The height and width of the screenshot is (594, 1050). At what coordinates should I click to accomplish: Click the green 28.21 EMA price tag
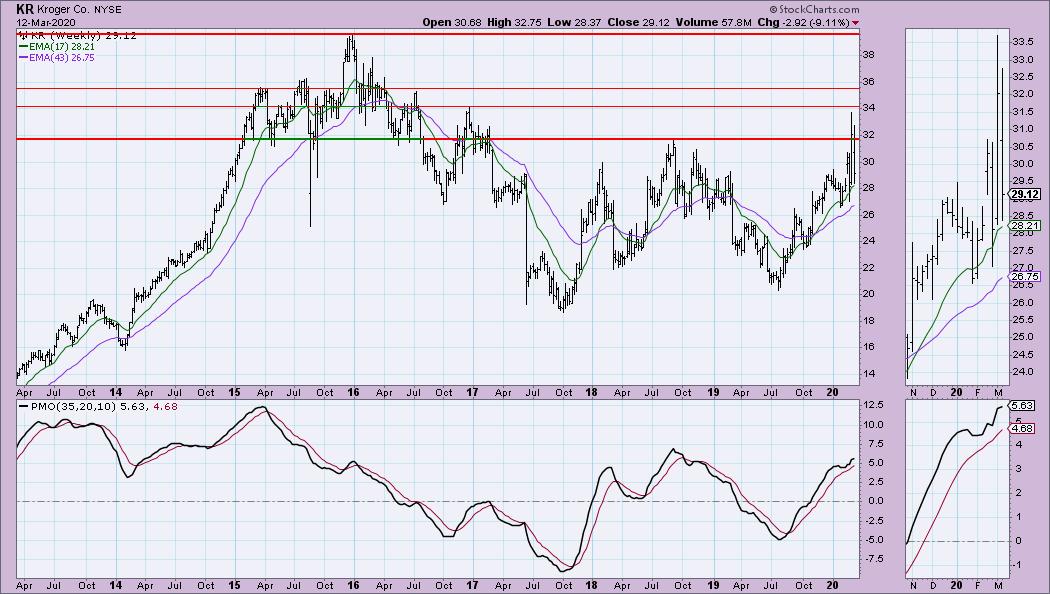(1025, 226)
